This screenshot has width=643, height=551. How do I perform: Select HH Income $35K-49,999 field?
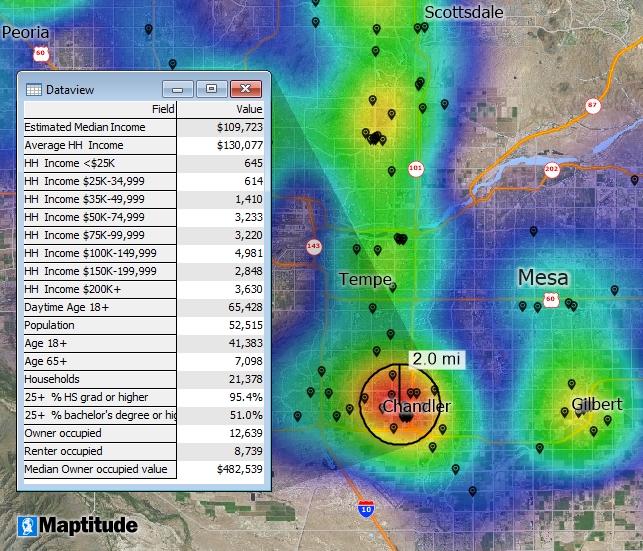pyautogui.click(x=100, y=199)
